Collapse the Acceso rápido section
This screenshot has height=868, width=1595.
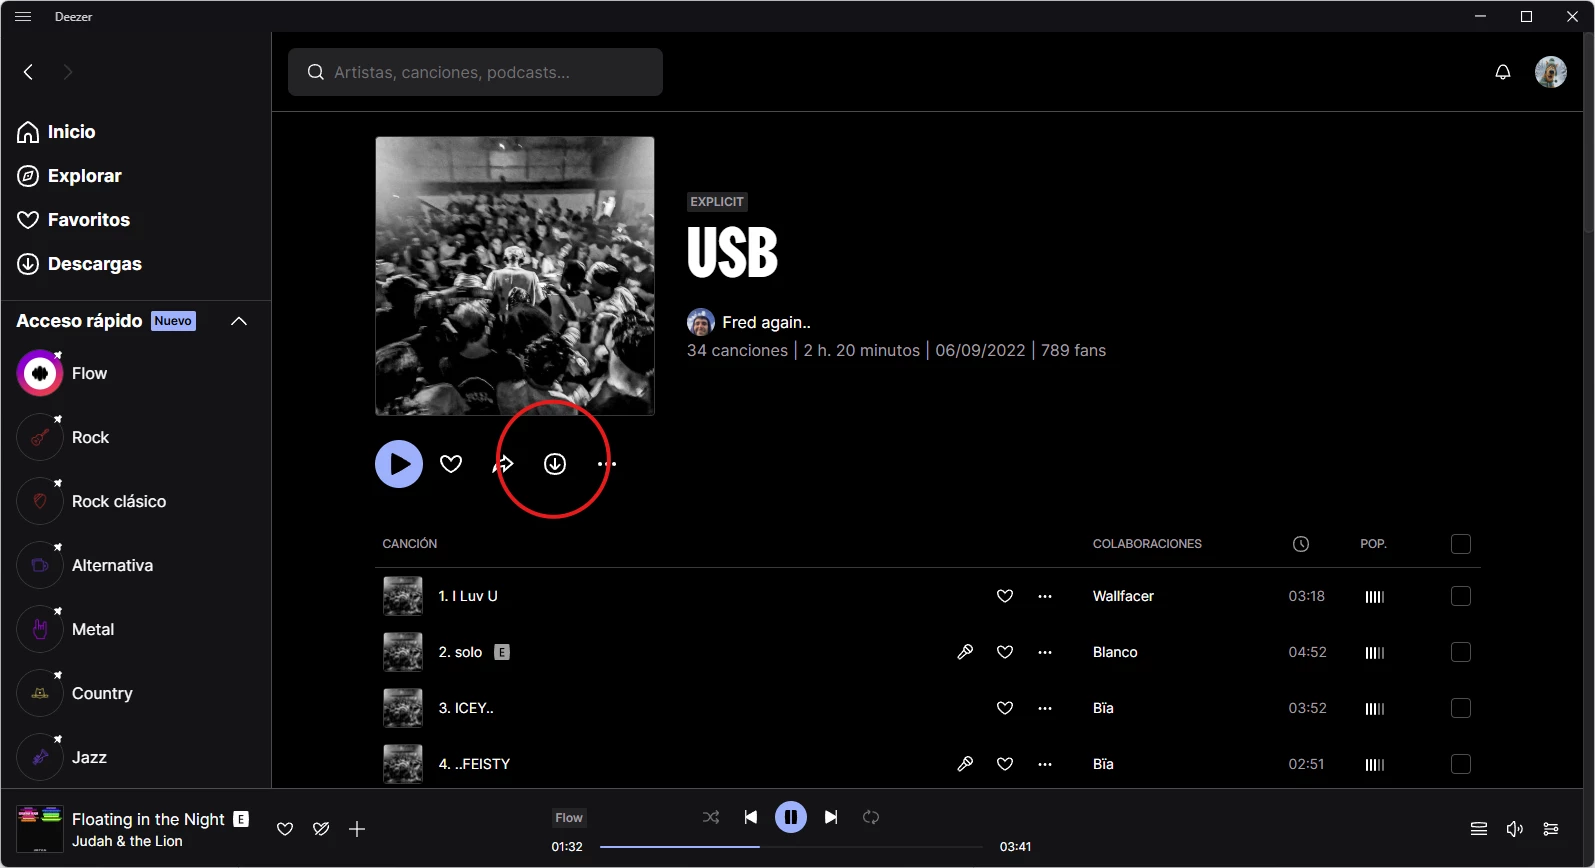tap(239, 321)
